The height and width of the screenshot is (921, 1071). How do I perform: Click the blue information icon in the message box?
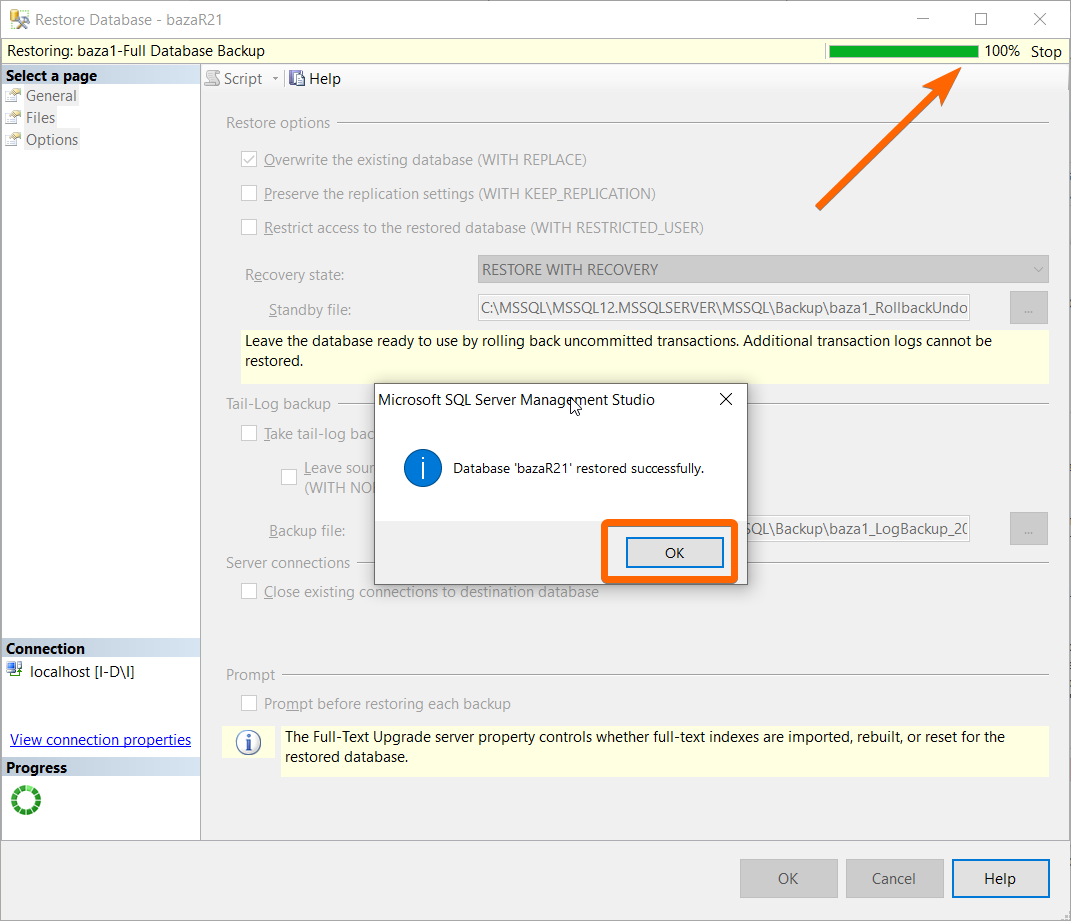tap(423, 468)
